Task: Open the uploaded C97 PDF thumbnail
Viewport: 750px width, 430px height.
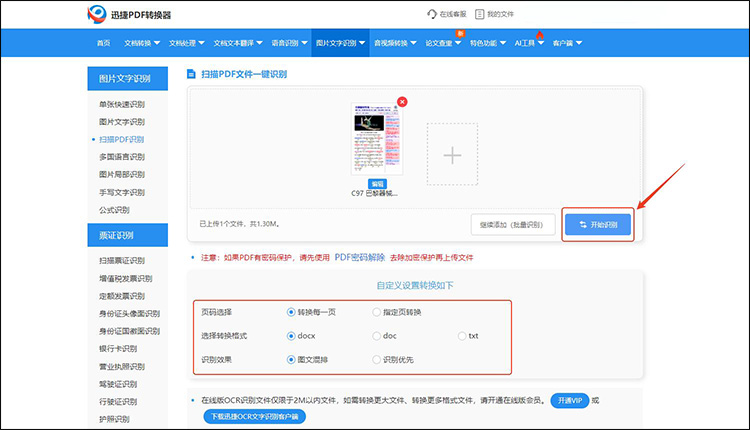Action: [376, 141]
